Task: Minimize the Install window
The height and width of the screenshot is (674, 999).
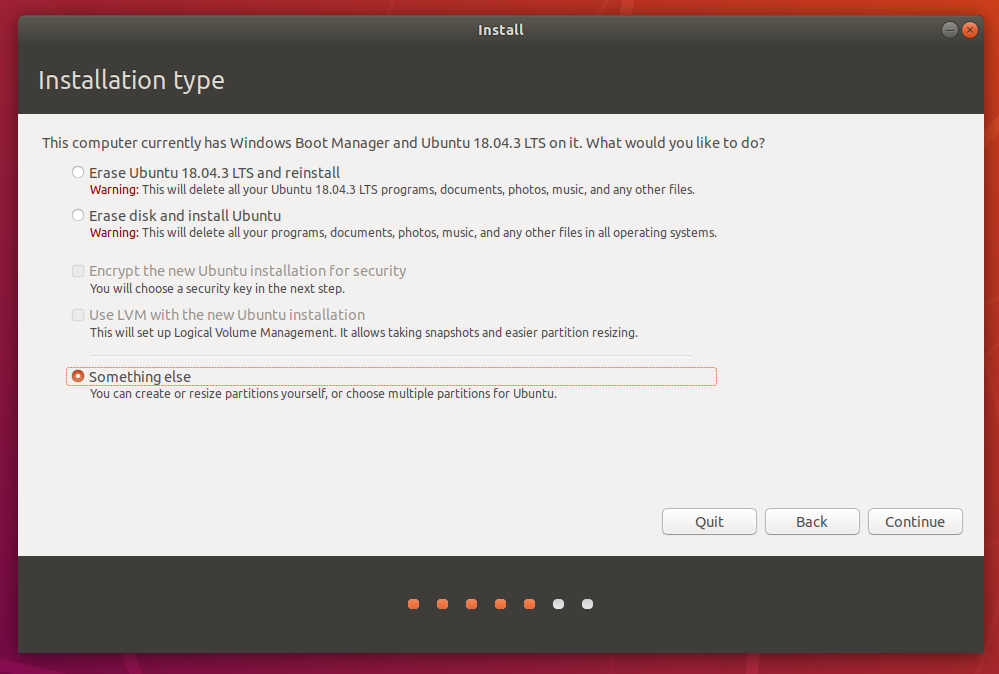Action: click(949, 30)
